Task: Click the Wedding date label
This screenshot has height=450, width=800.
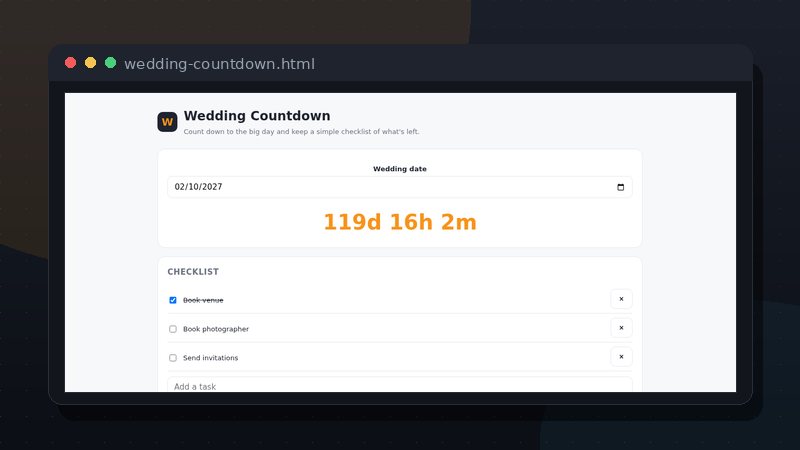Action: 399,169
